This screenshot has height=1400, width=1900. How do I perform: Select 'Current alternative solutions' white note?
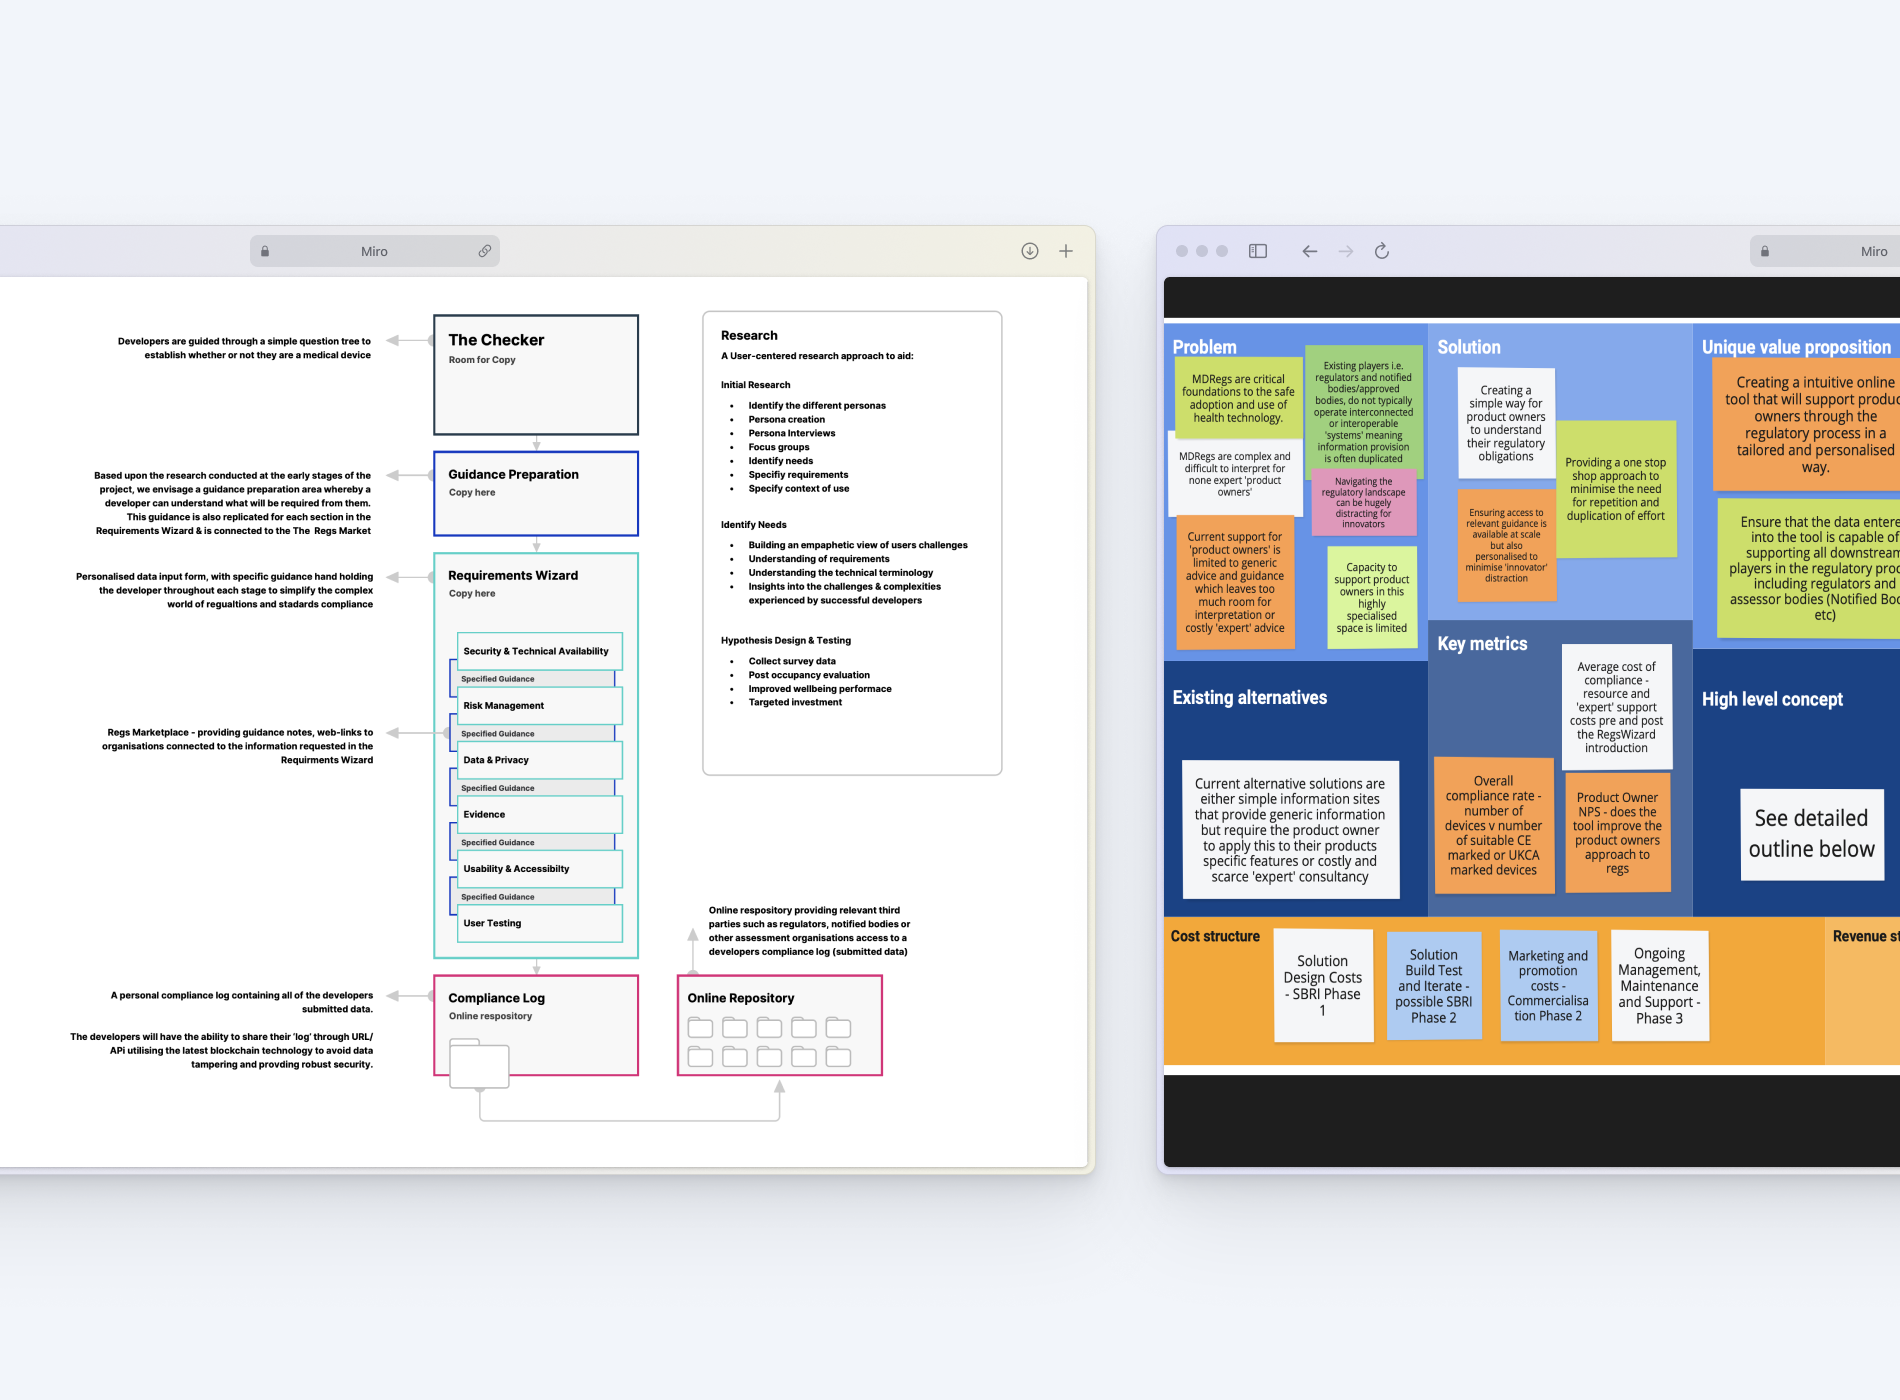pos(1290,830)
